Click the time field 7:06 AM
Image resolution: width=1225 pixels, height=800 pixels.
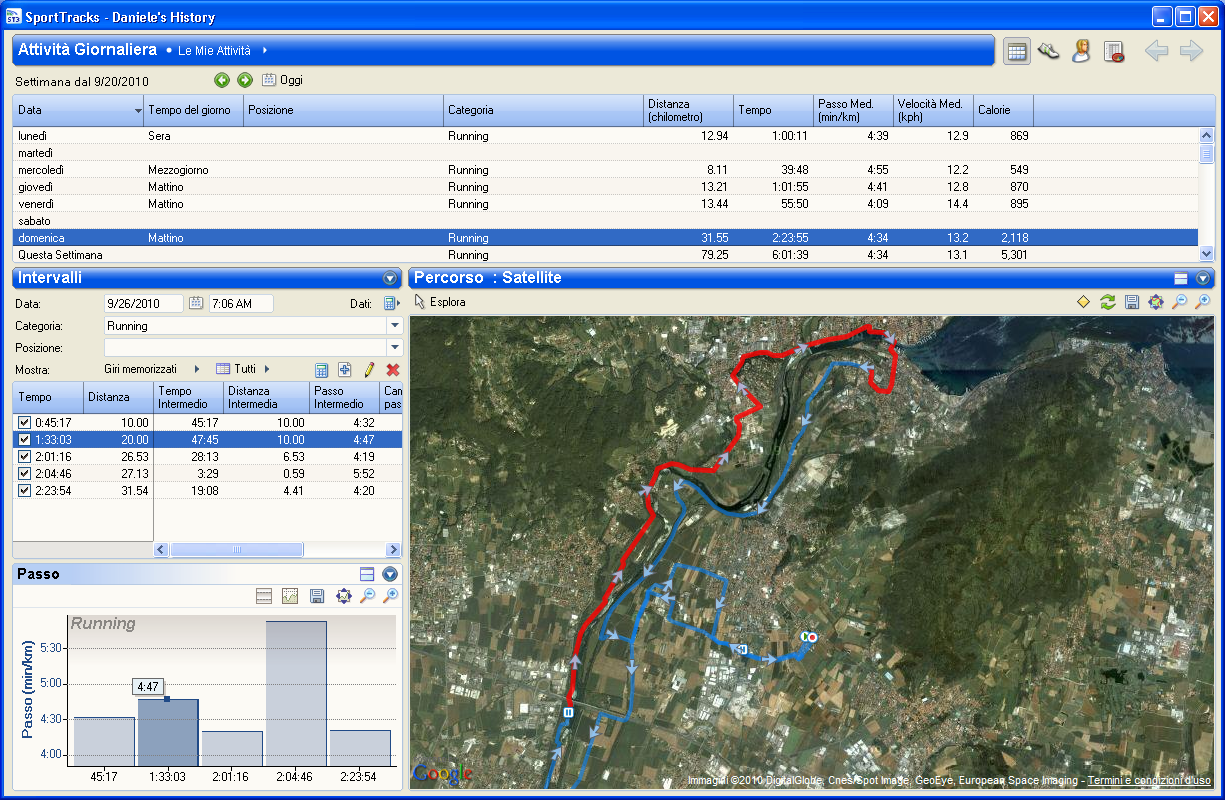point(240,303)
